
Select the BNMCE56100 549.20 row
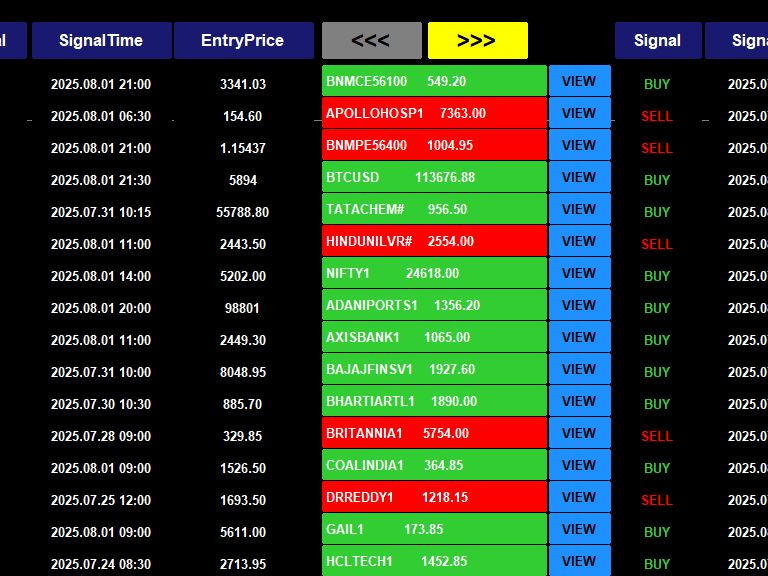tap(434, 81)
